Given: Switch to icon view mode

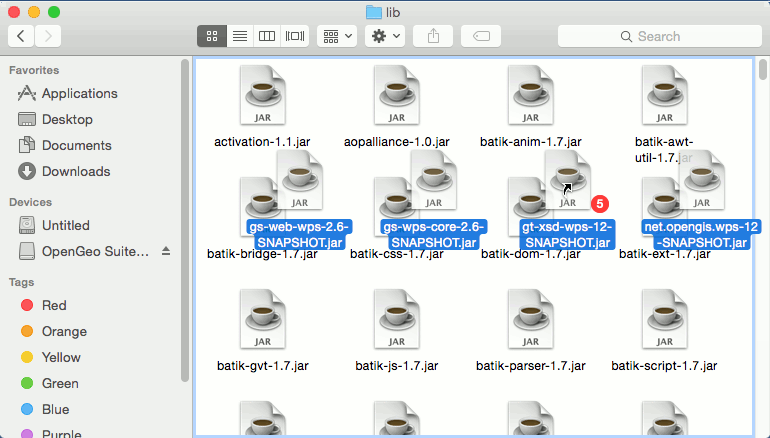Looking at the screenshot, I should pos(211,36).
